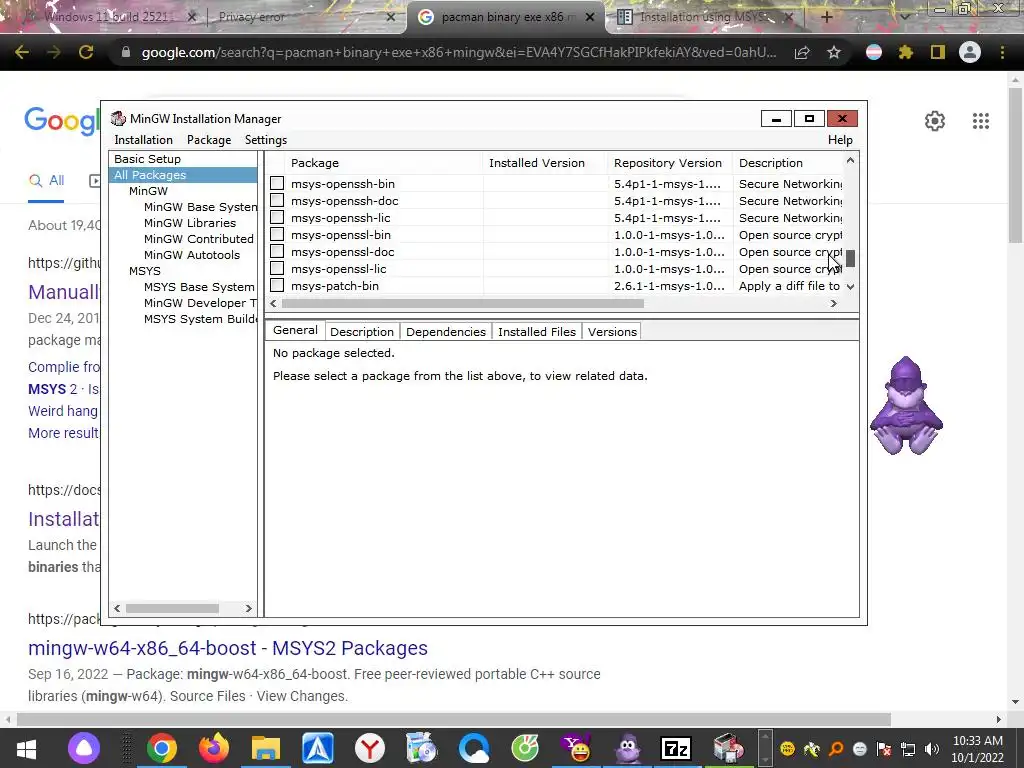Go back in Chrome
1024x768 pixels.
pos(22,52)
